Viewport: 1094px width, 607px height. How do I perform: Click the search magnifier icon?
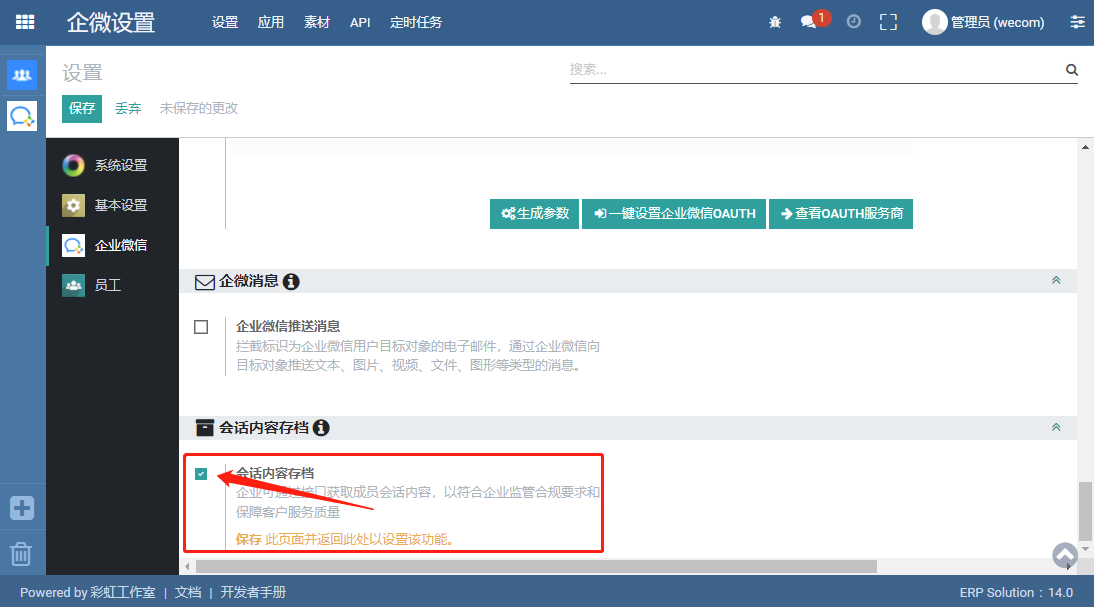coord(1072,70)
